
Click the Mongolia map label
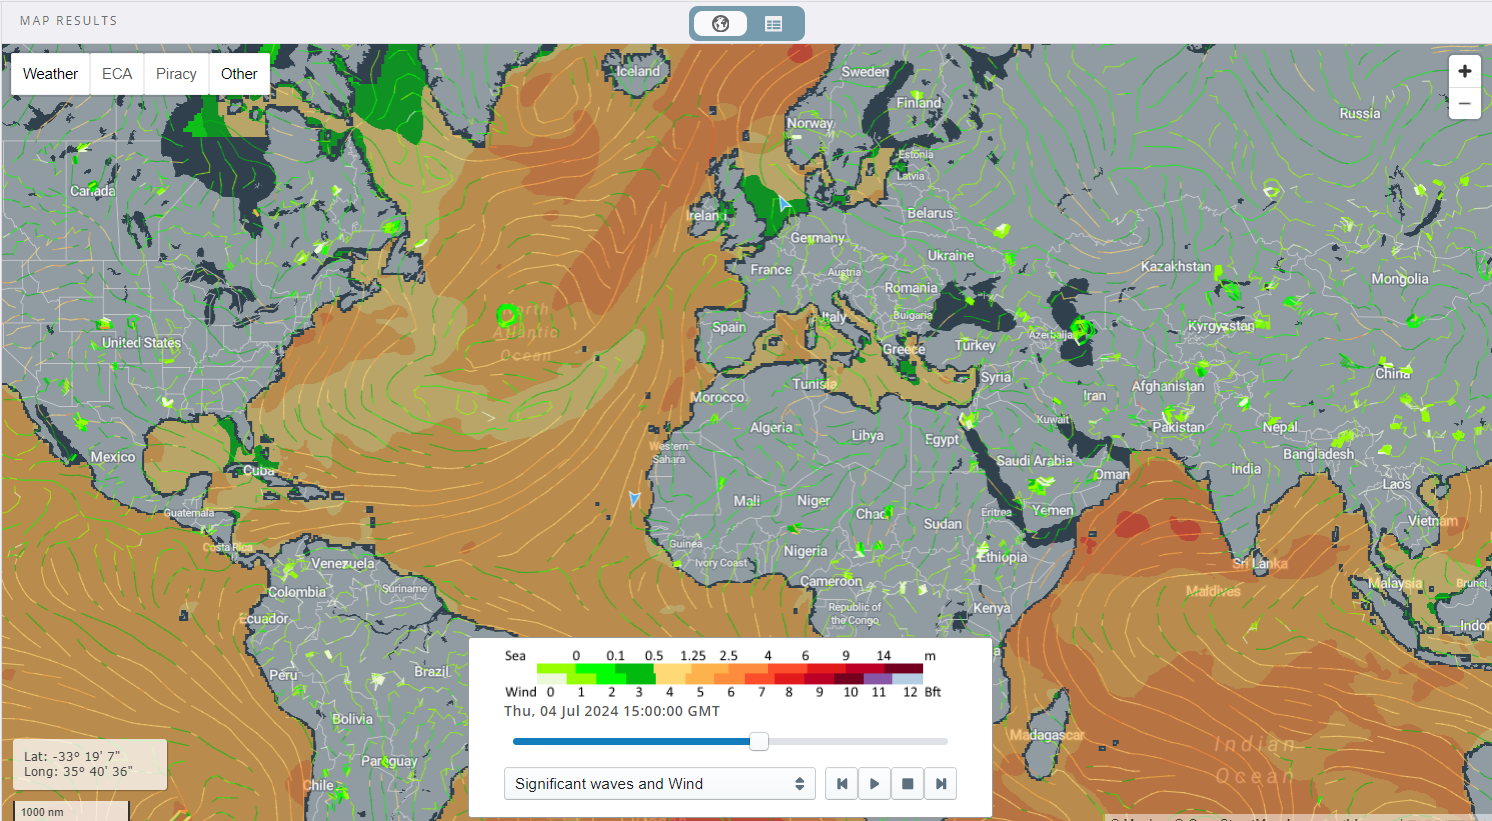coord(1400,279)
